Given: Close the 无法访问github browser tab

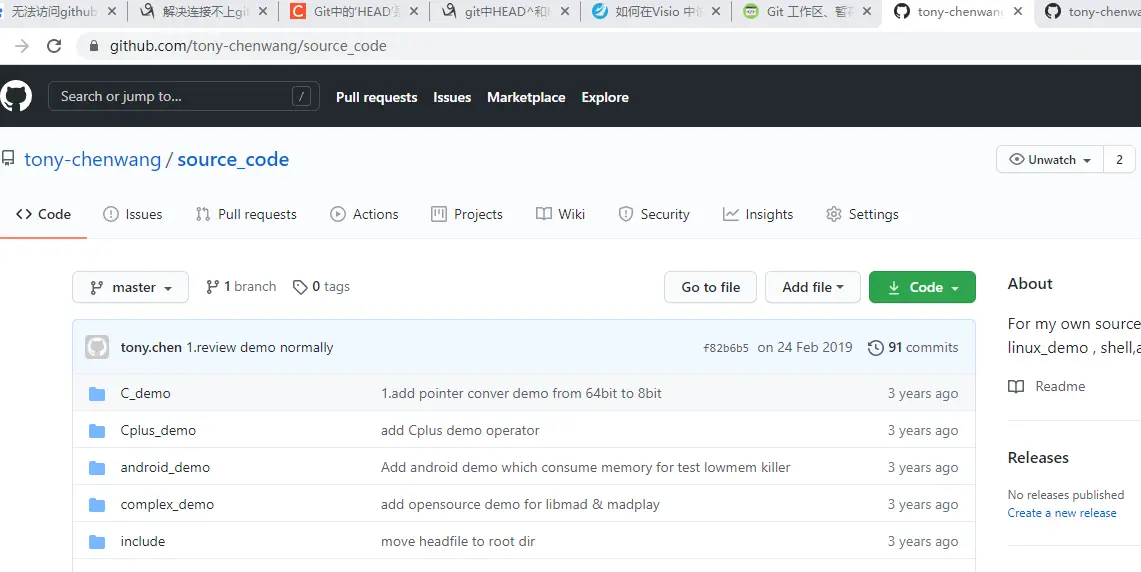Looking at the screenshot, I should click(x=111, y=12).
